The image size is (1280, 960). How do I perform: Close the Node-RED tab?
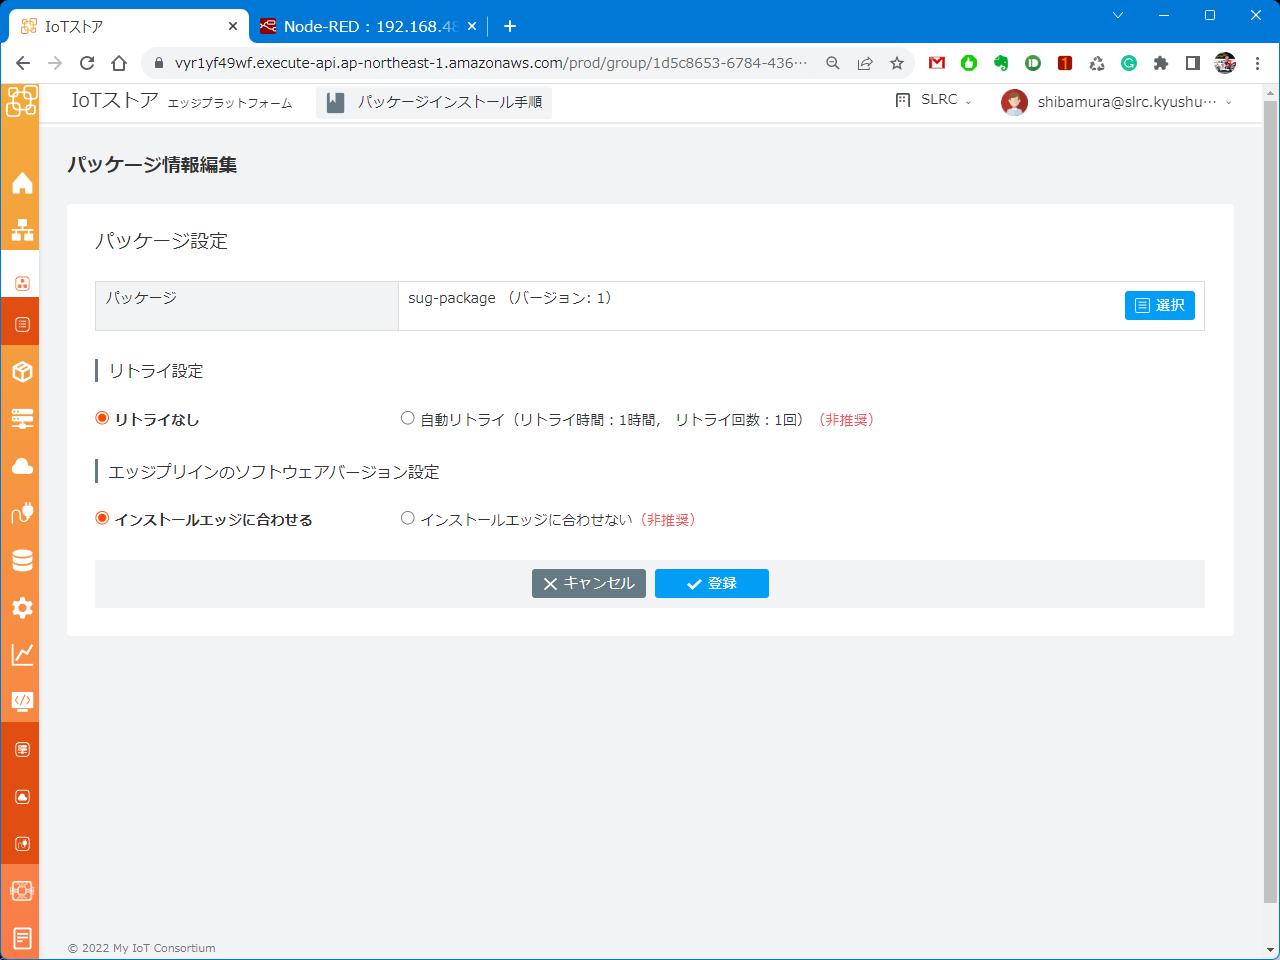click(x=472, y=26)
